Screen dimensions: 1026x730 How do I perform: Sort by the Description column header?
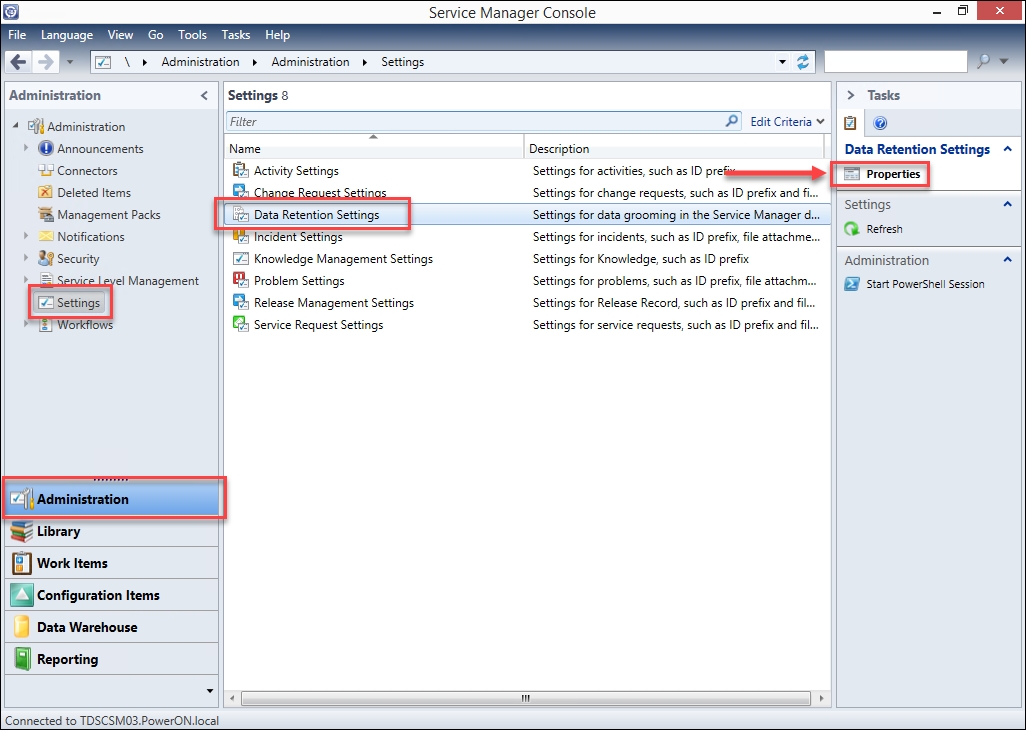click(674, 148)
